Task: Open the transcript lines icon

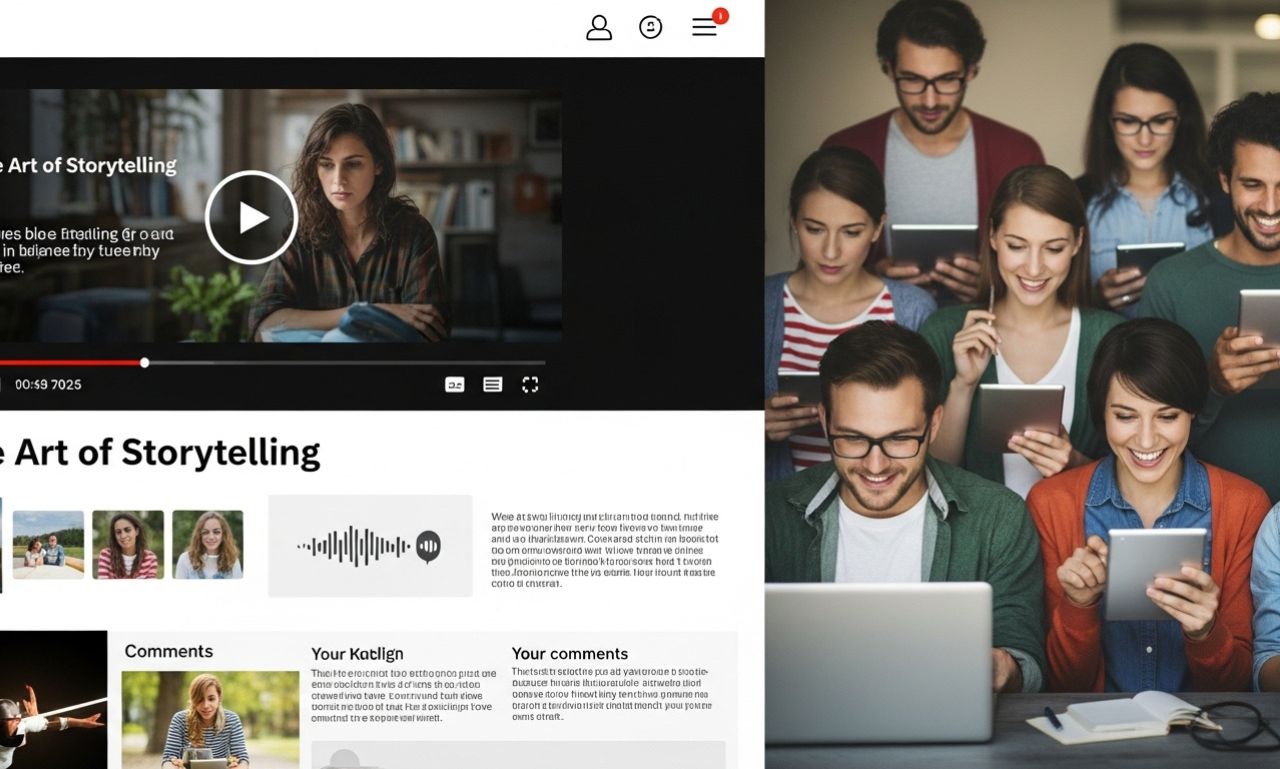Action: [492, 385]
